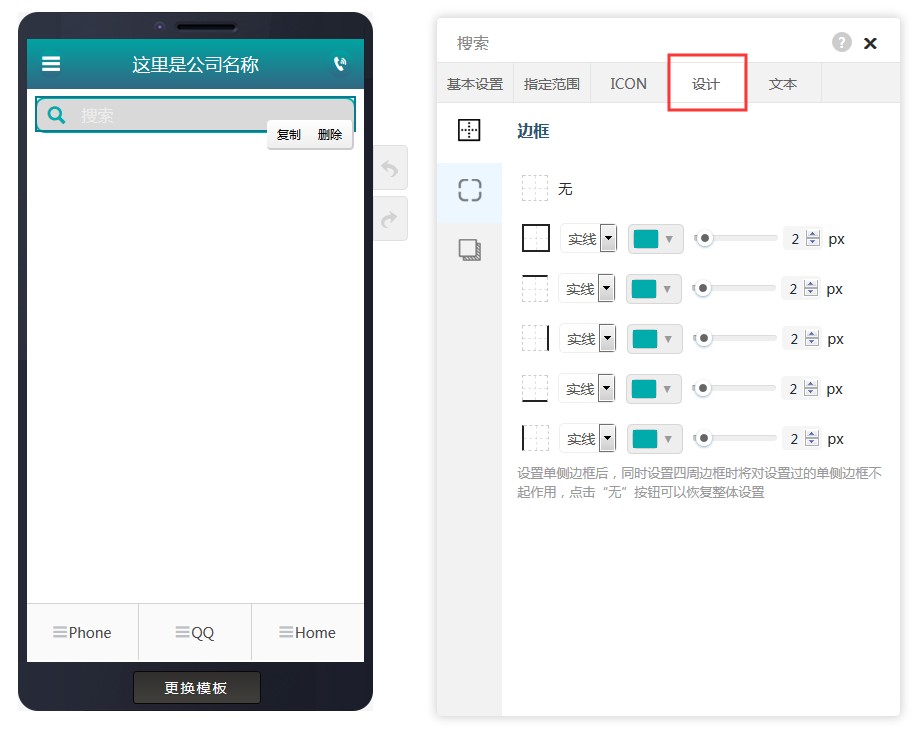Click stepper arrows for right border width

coord(813,338)
